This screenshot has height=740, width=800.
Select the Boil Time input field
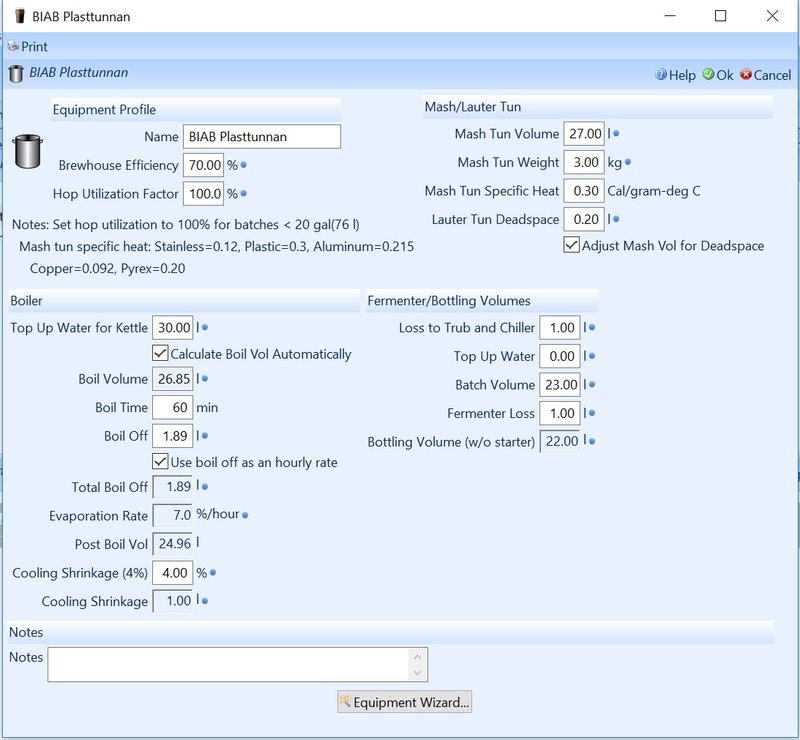[x=171, y=407]
